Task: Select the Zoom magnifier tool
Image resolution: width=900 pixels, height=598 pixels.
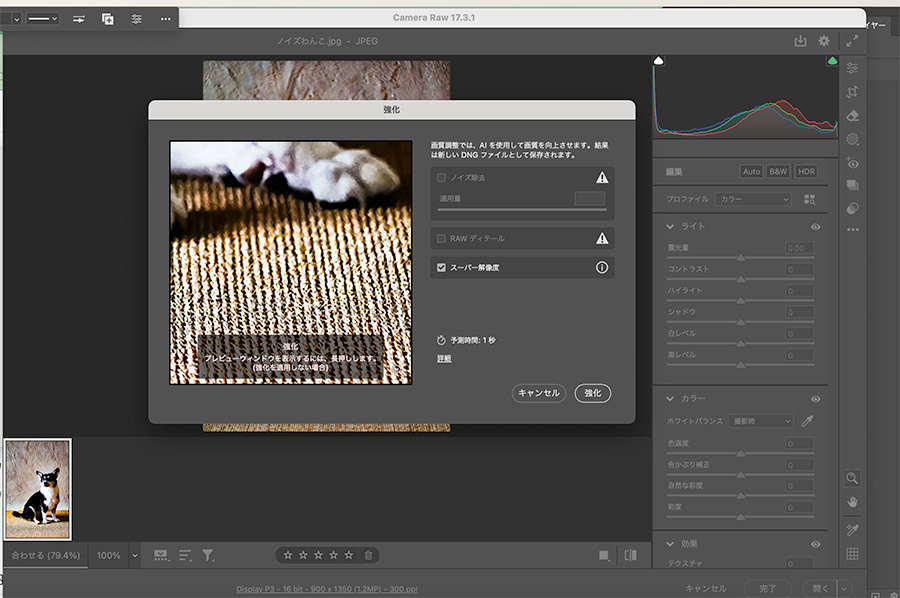Action: pos(852,478)
